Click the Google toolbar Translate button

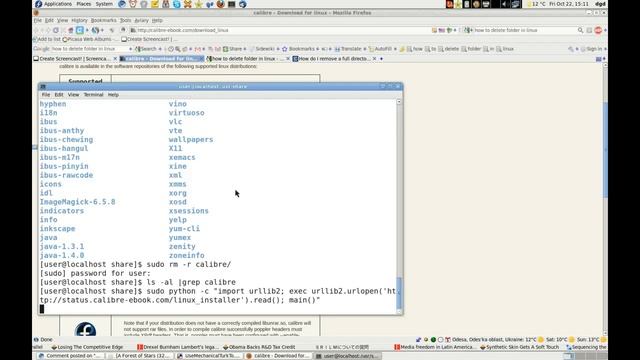(x=348, y=49)
